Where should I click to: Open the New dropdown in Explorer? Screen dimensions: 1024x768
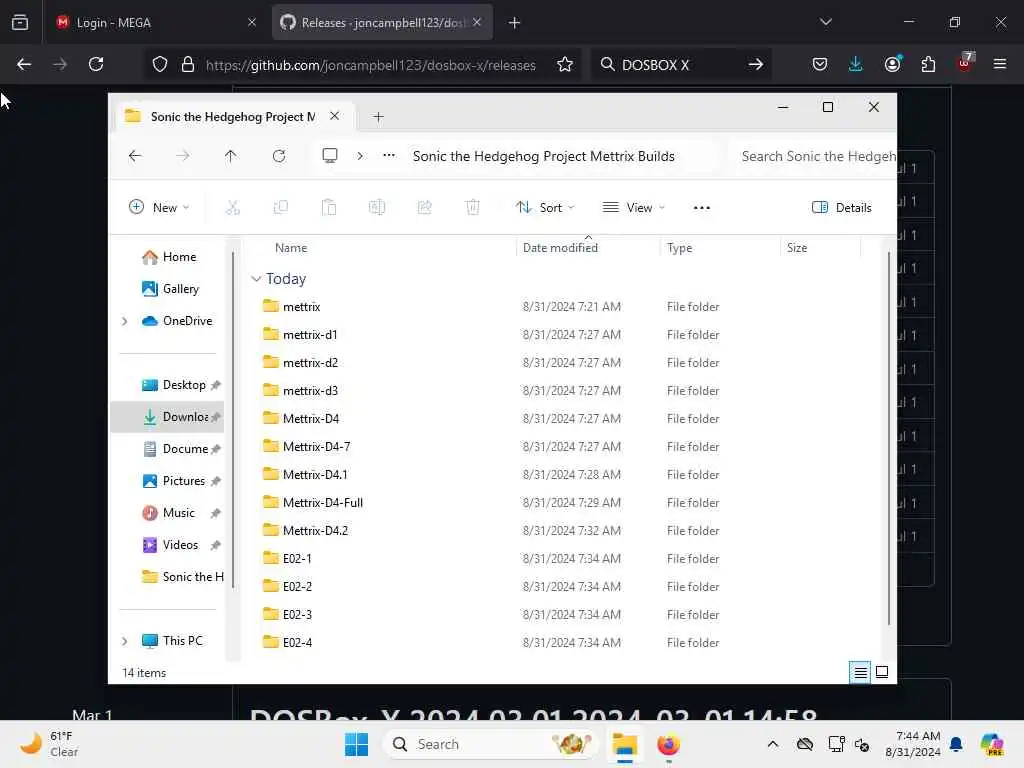pos(159,208)
